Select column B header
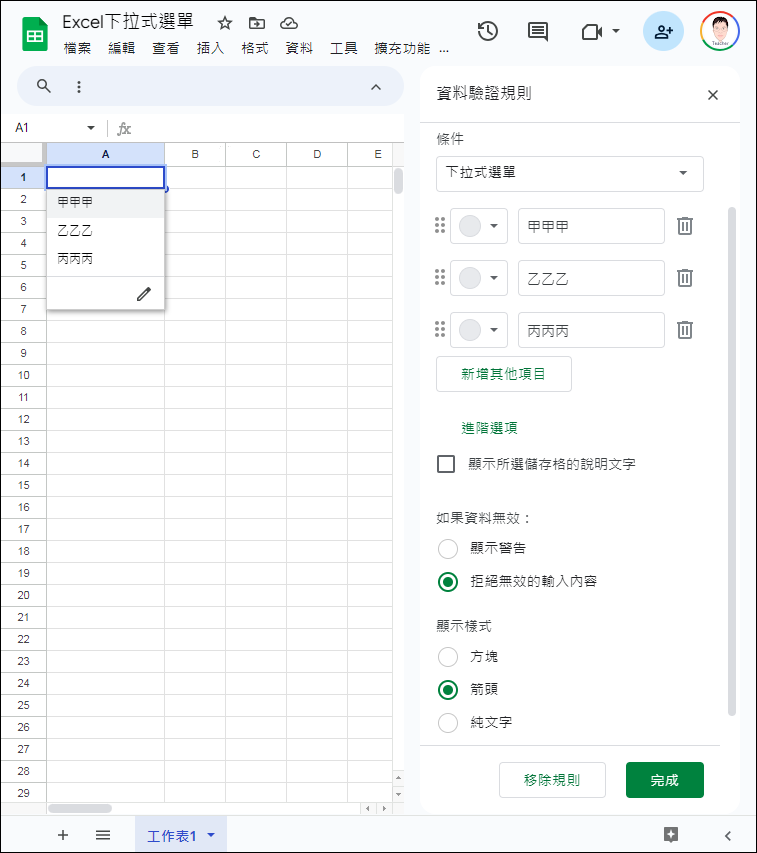The image size is (757, 853). pos(195,154)
